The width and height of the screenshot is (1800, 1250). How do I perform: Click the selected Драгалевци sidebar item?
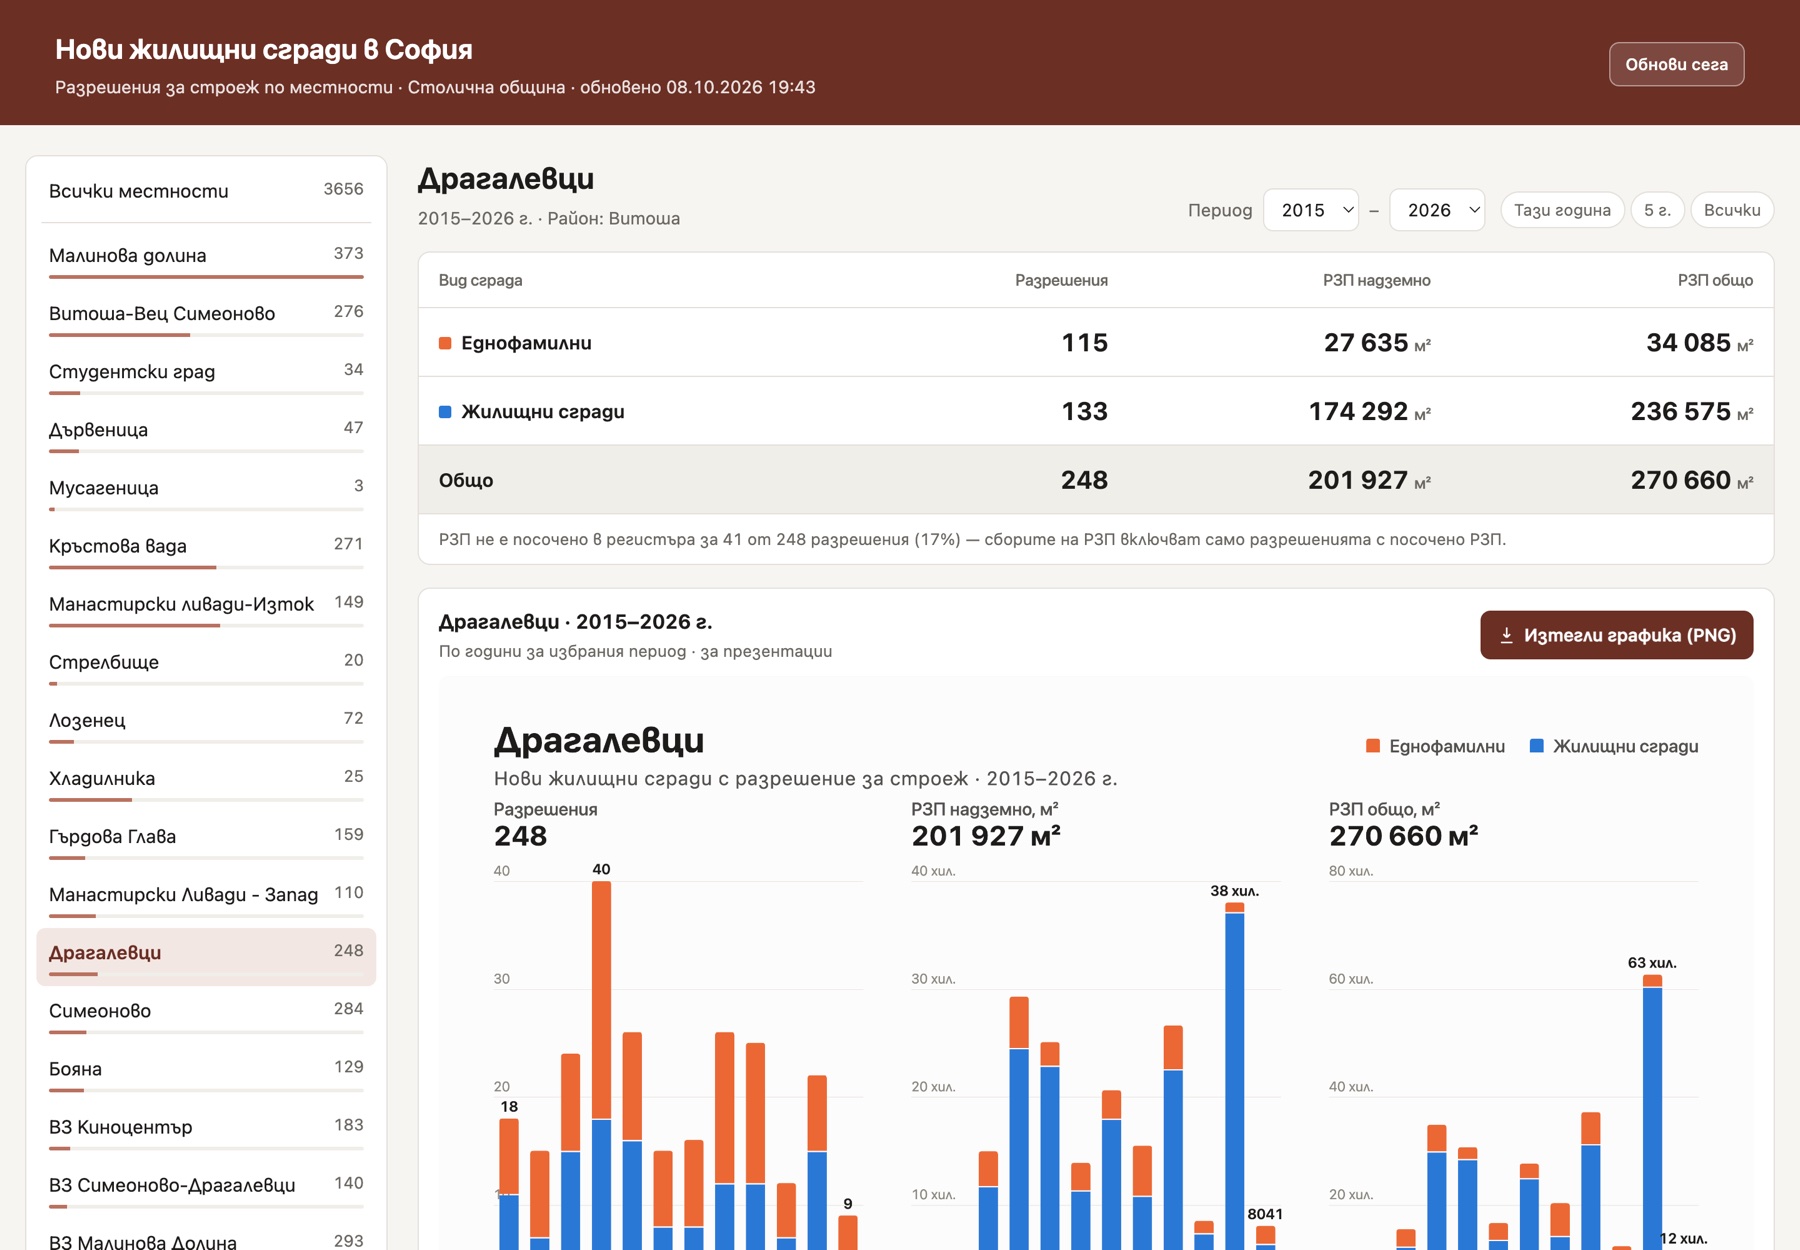206,956
